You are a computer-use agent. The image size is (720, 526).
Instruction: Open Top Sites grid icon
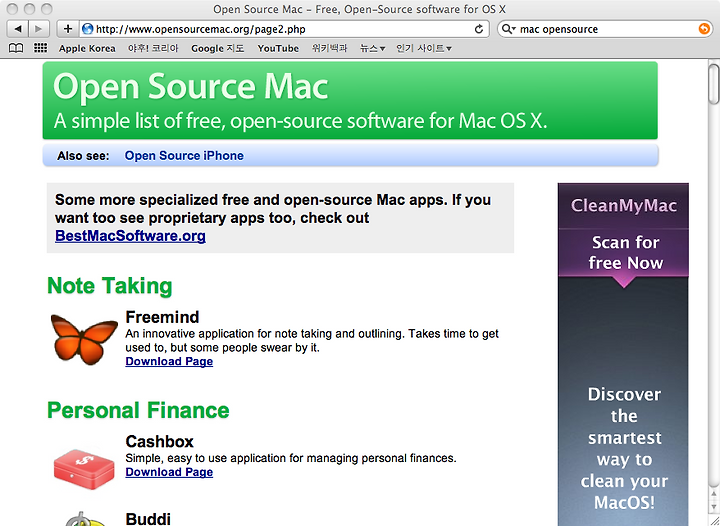[40, 48]
